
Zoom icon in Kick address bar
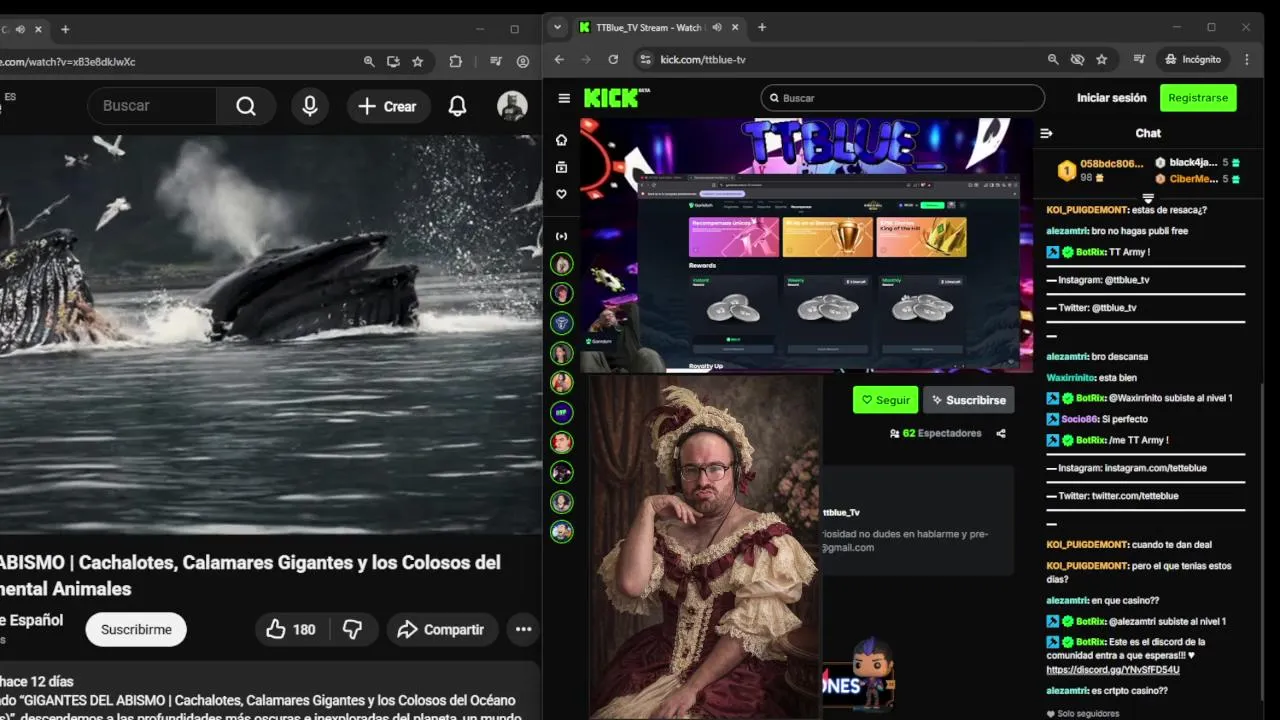pos(1053,60)
